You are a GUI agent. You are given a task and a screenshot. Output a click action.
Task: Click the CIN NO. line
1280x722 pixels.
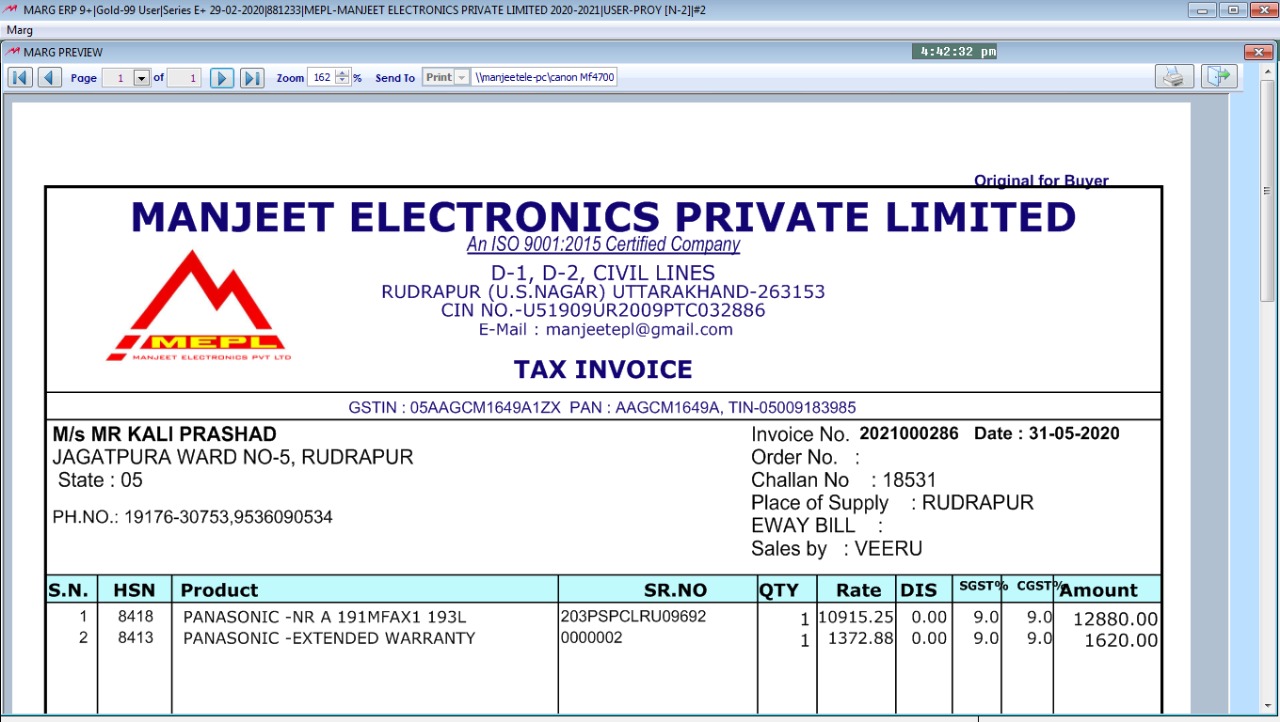(x=603, y=310)
